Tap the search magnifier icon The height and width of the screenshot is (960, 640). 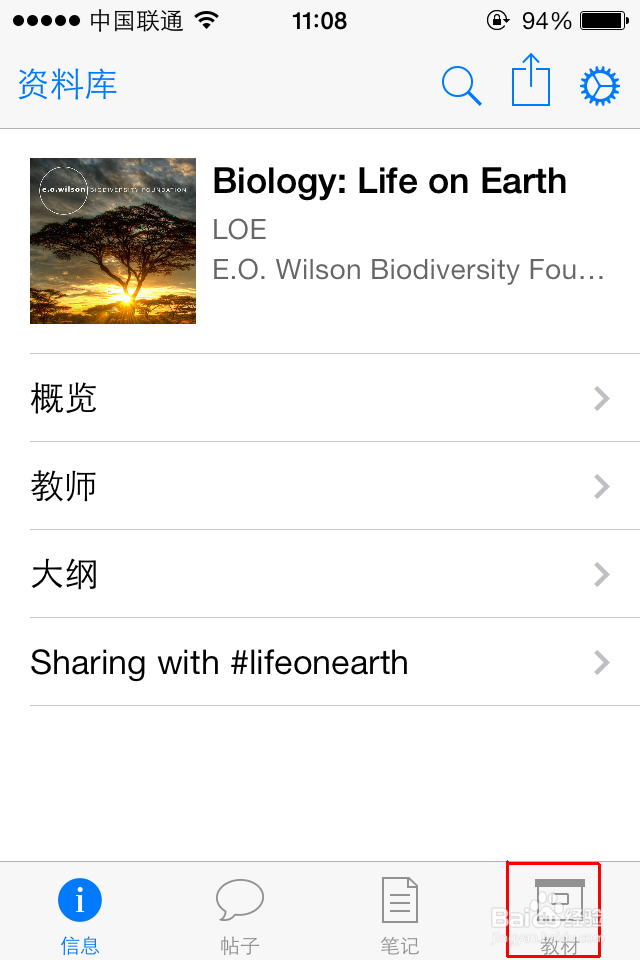(x=461, y=85)
